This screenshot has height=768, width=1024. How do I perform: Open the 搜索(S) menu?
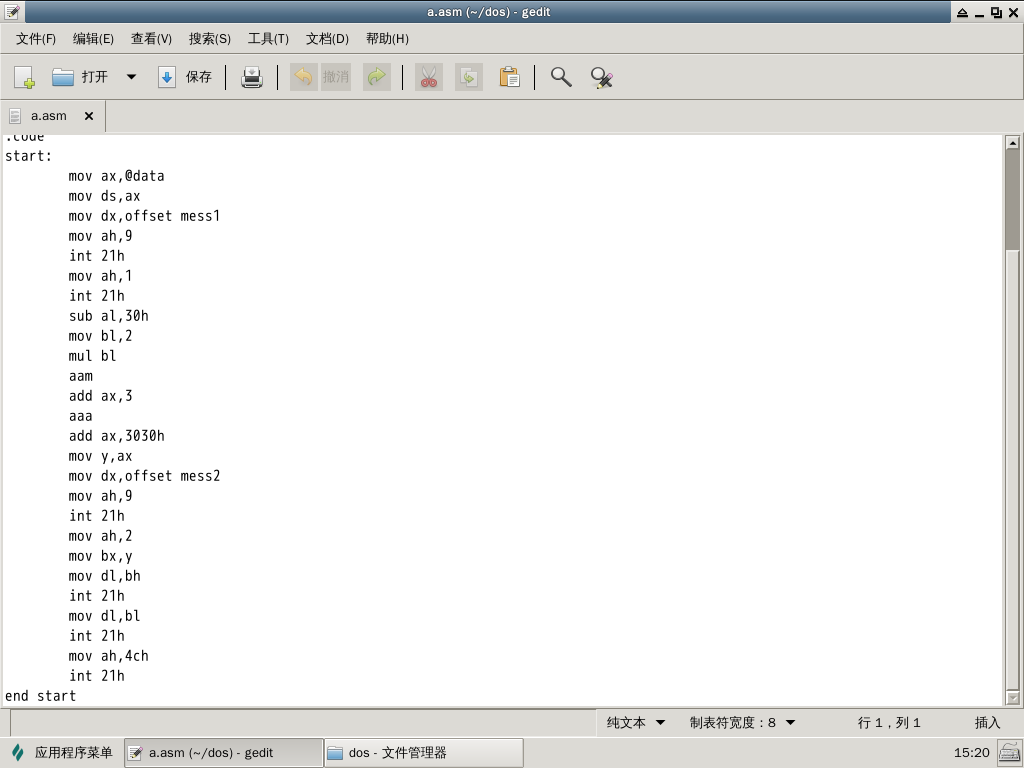[x=210, y=38]
